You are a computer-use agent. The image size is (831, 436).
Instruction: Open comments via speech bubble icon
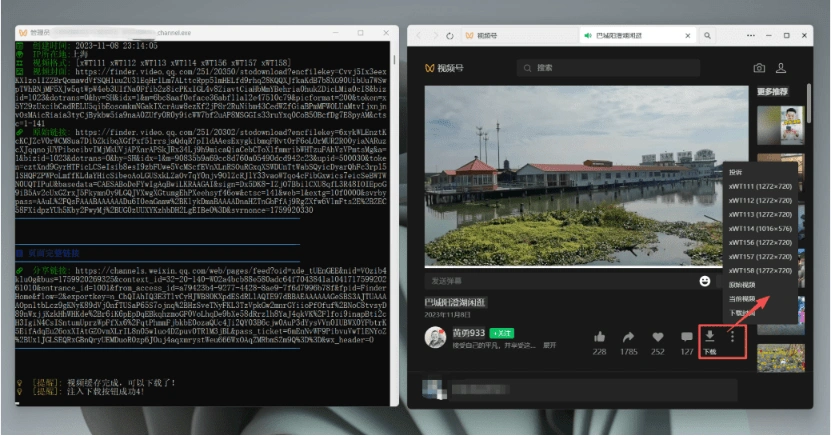pos(686,337)
